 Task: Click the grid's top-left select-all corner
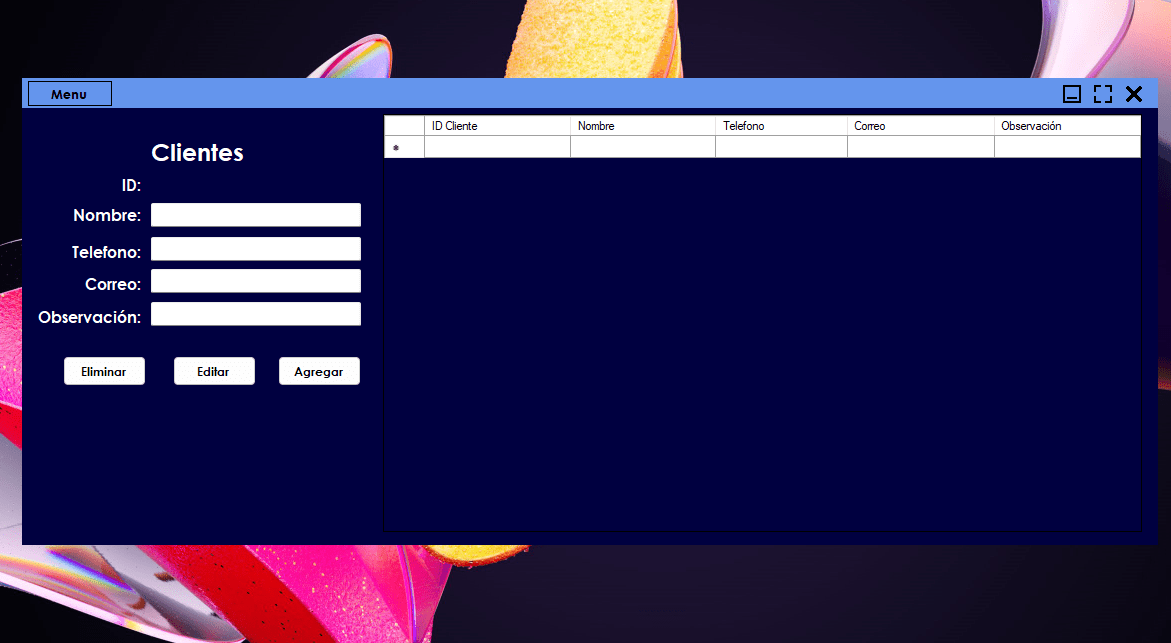point(404,126)
